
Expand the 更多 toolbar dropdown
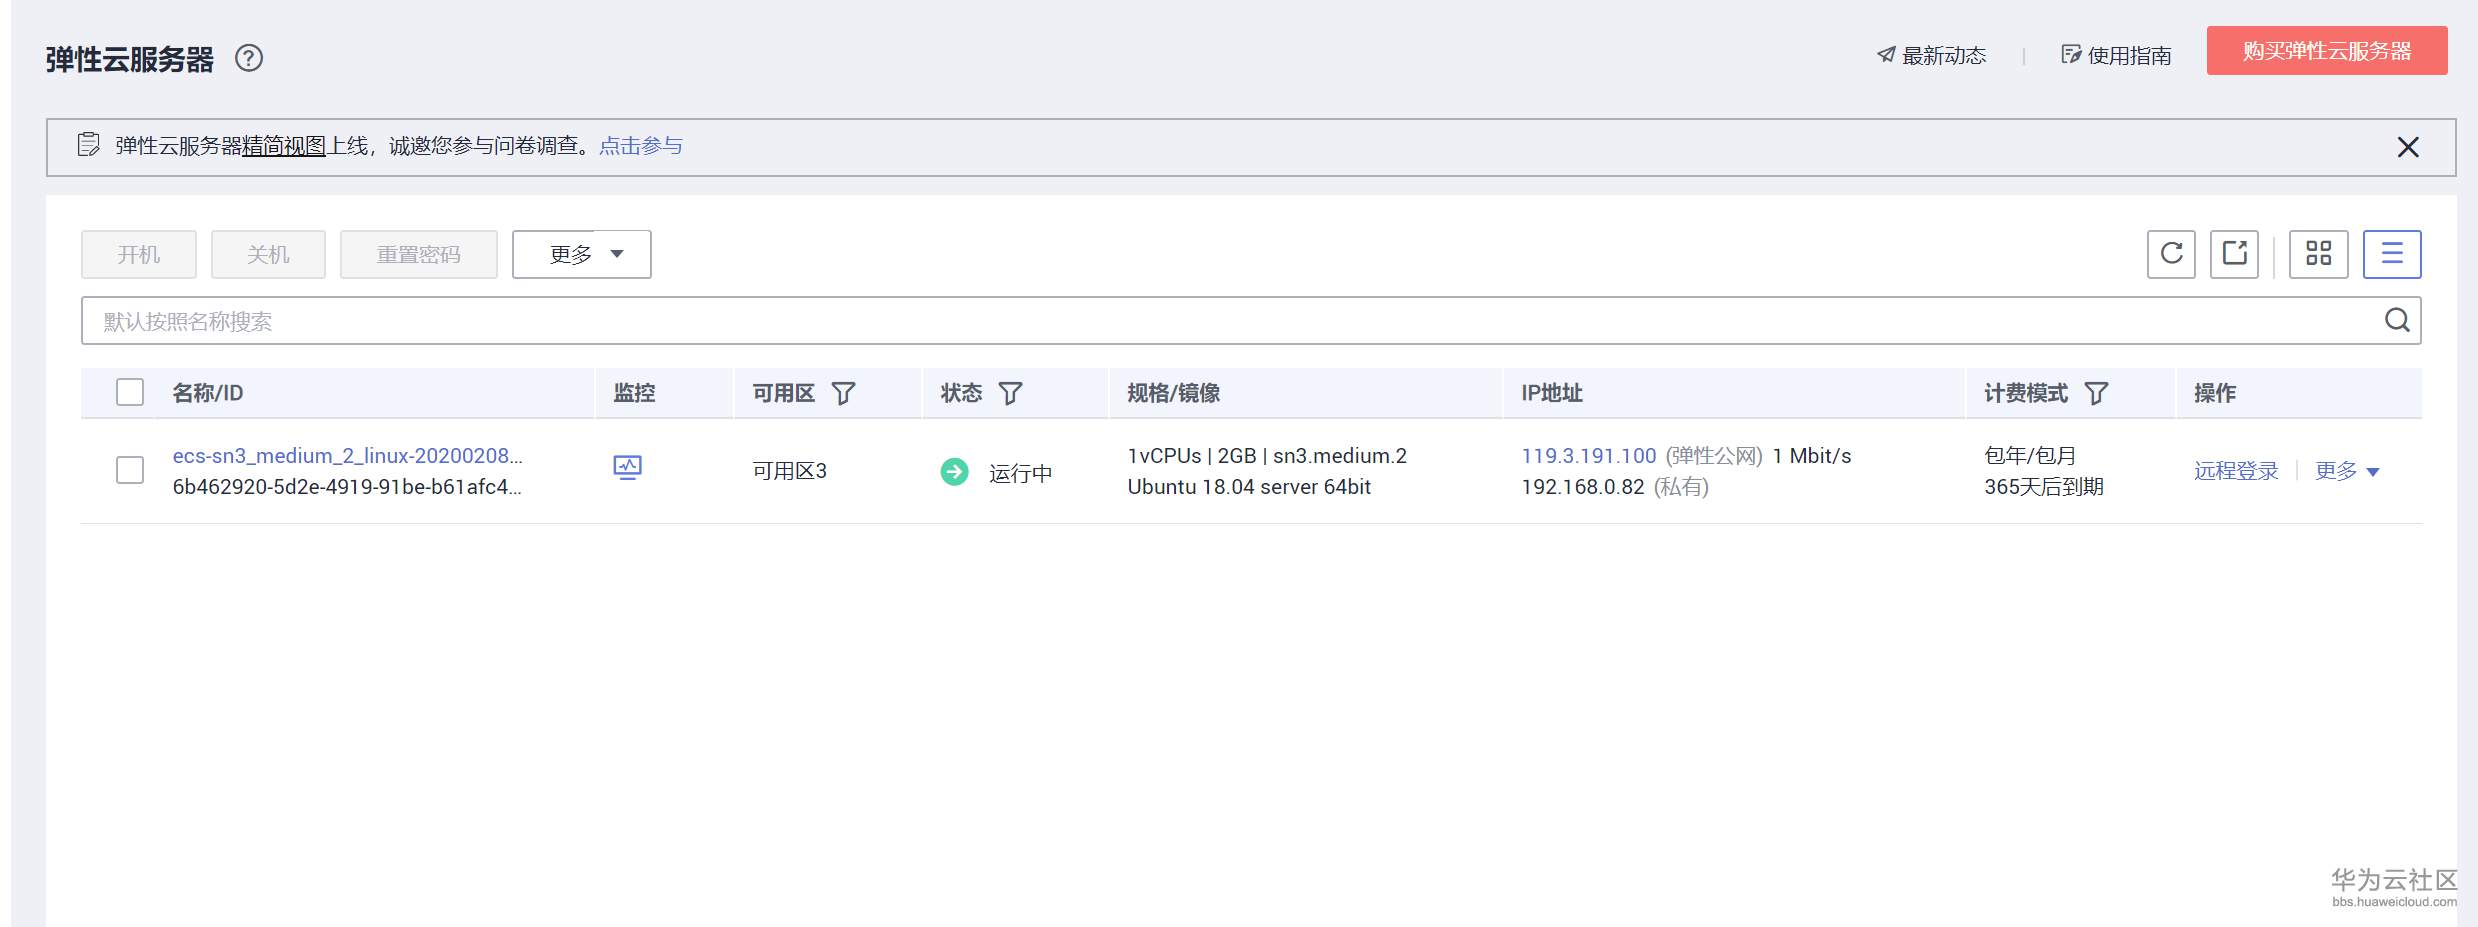click(582, 254)
